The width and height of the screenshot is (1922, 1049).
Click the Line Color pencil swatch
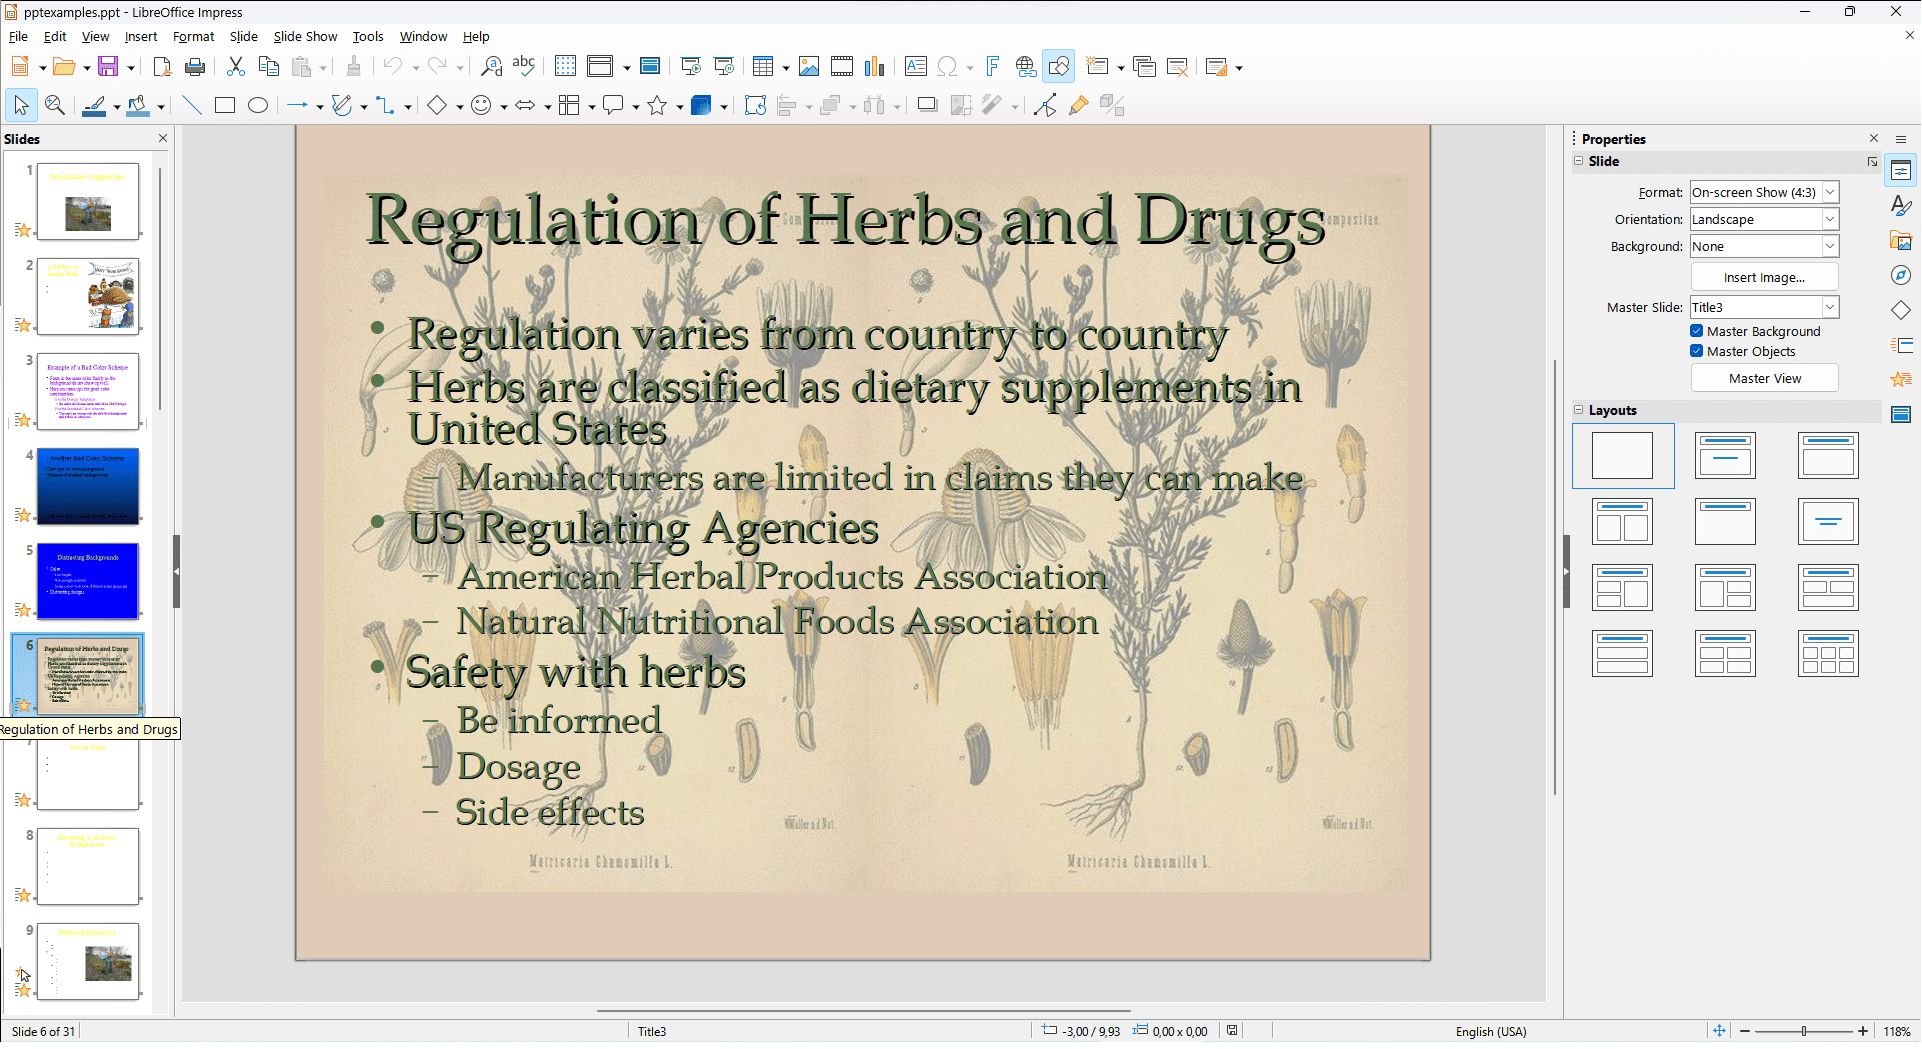[94, 105]
